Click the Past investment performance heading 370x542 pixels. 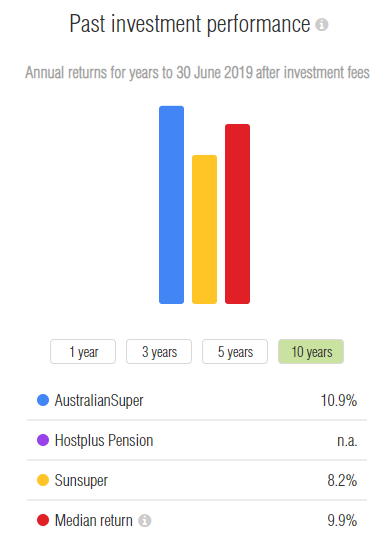tap(190, 24)
